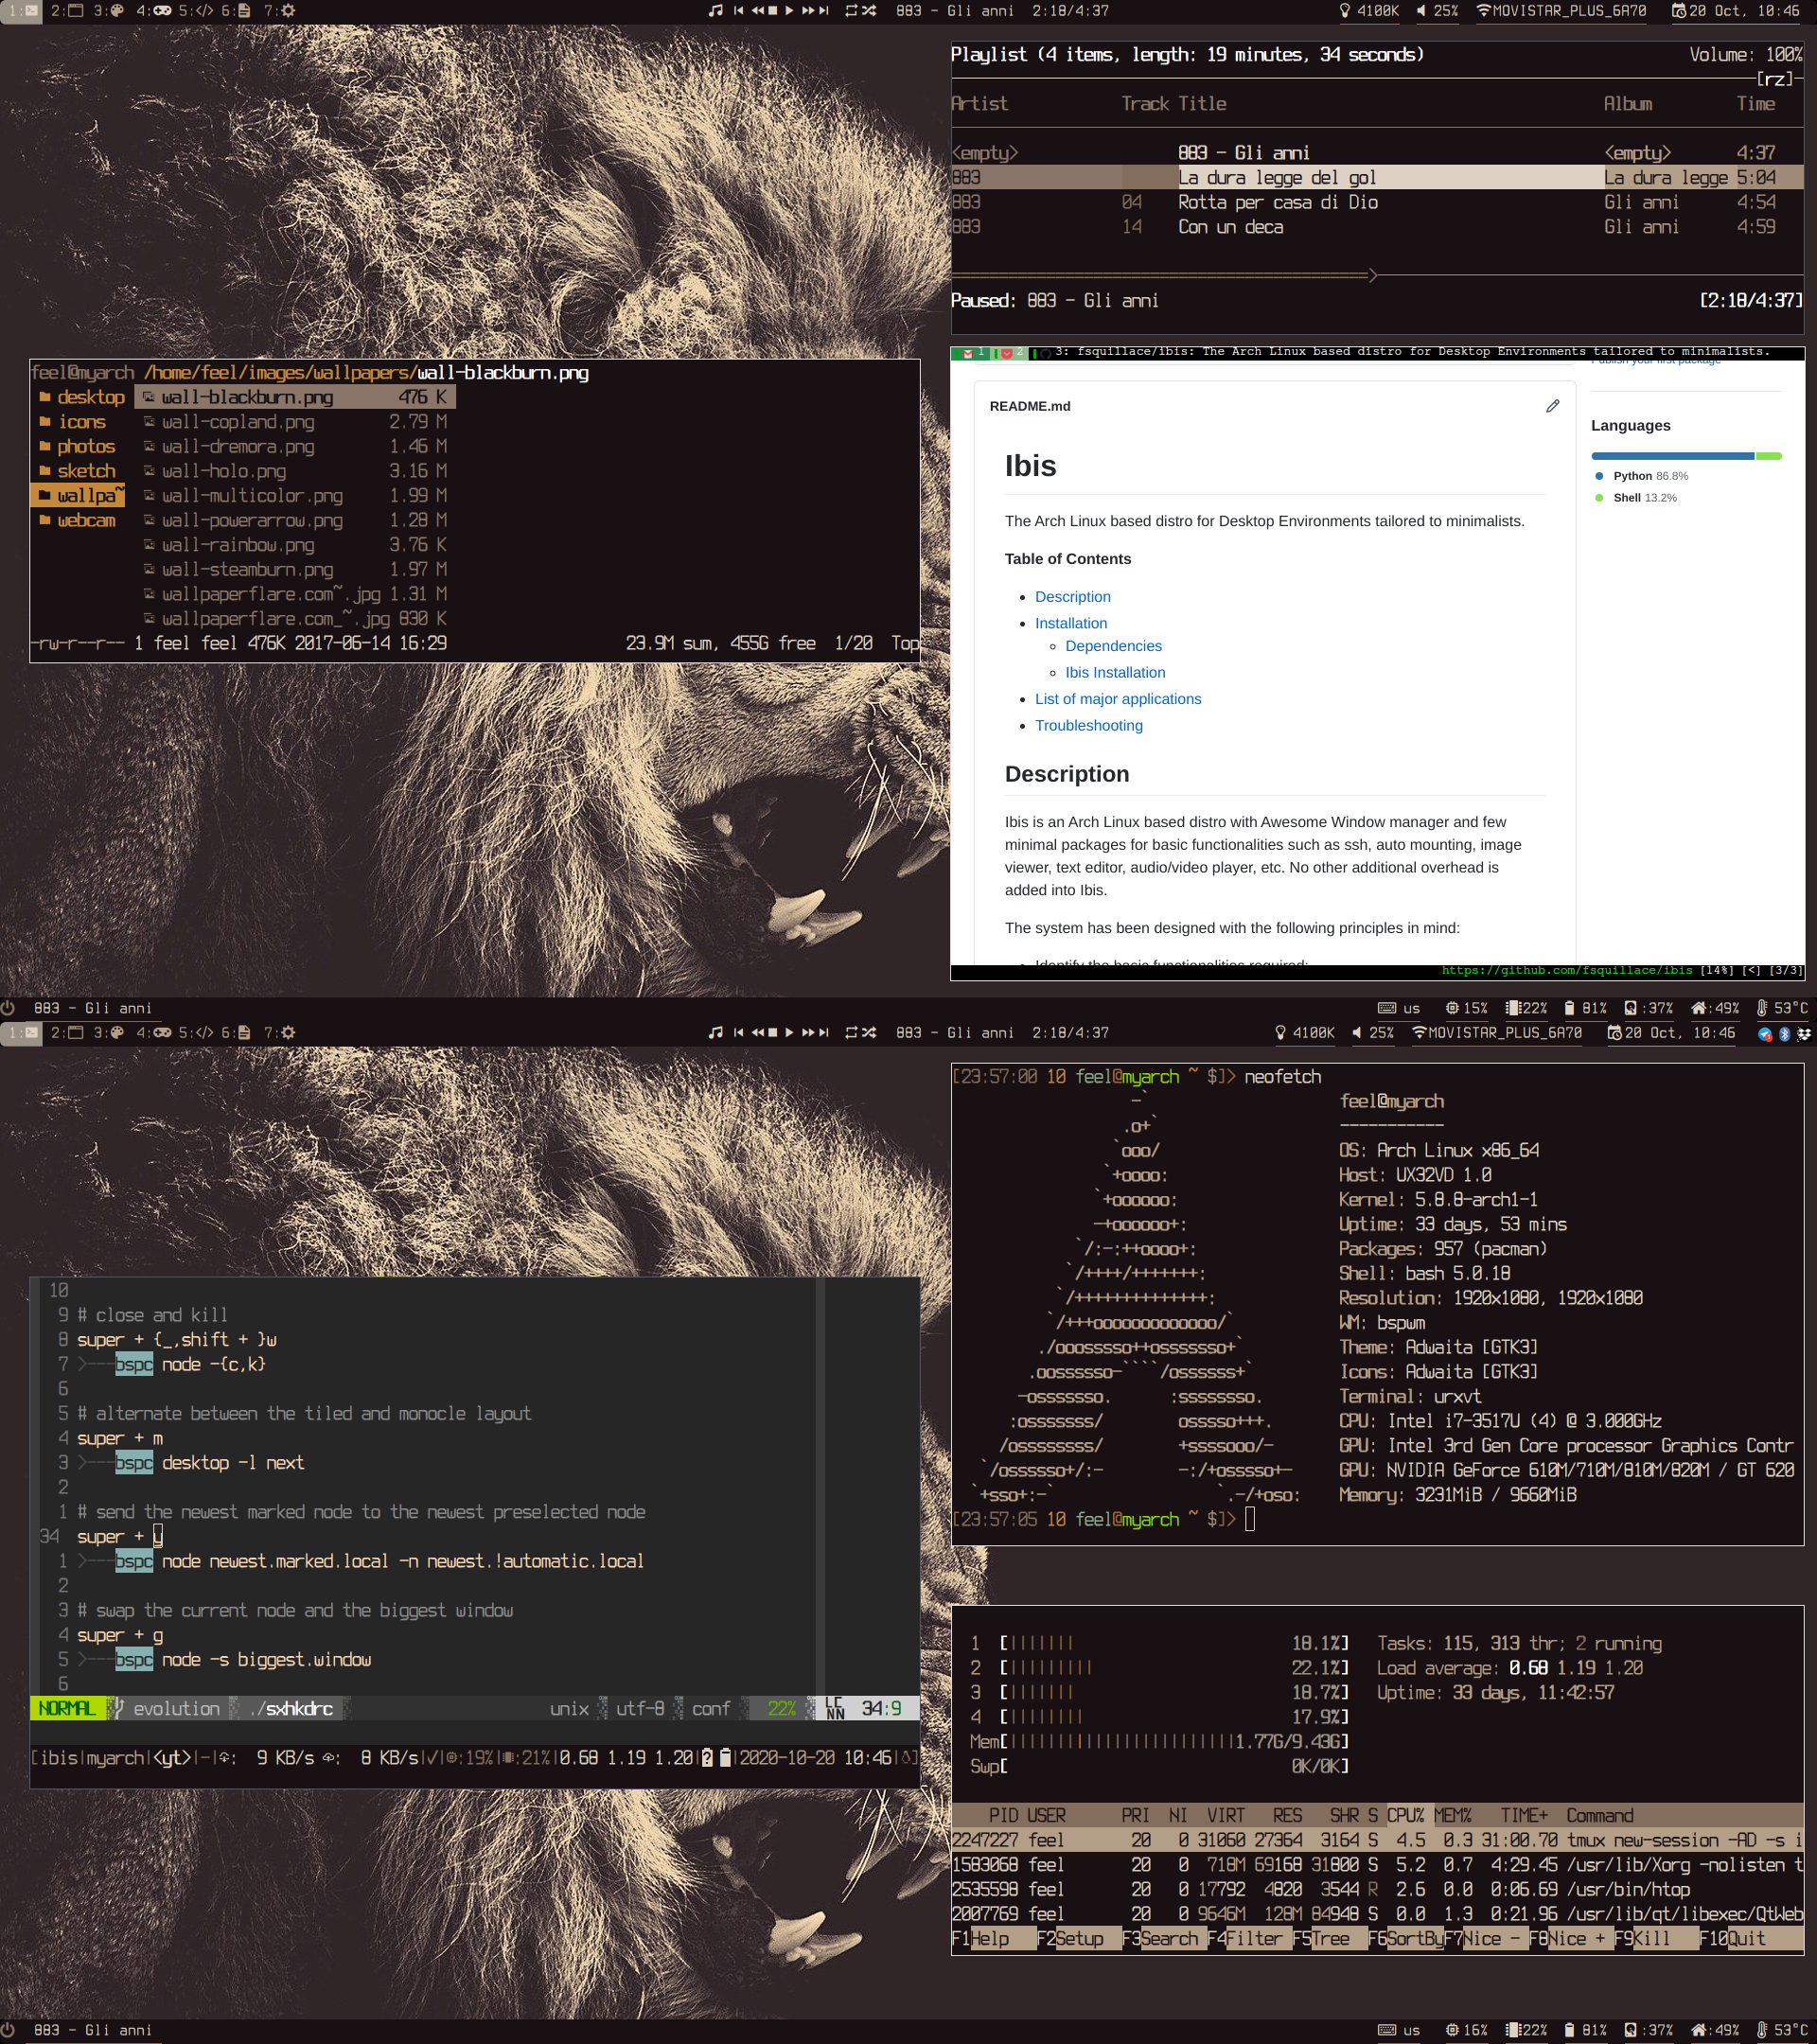
Task: Open the 'photos' folder in ranger
Action: click(77, 447)
